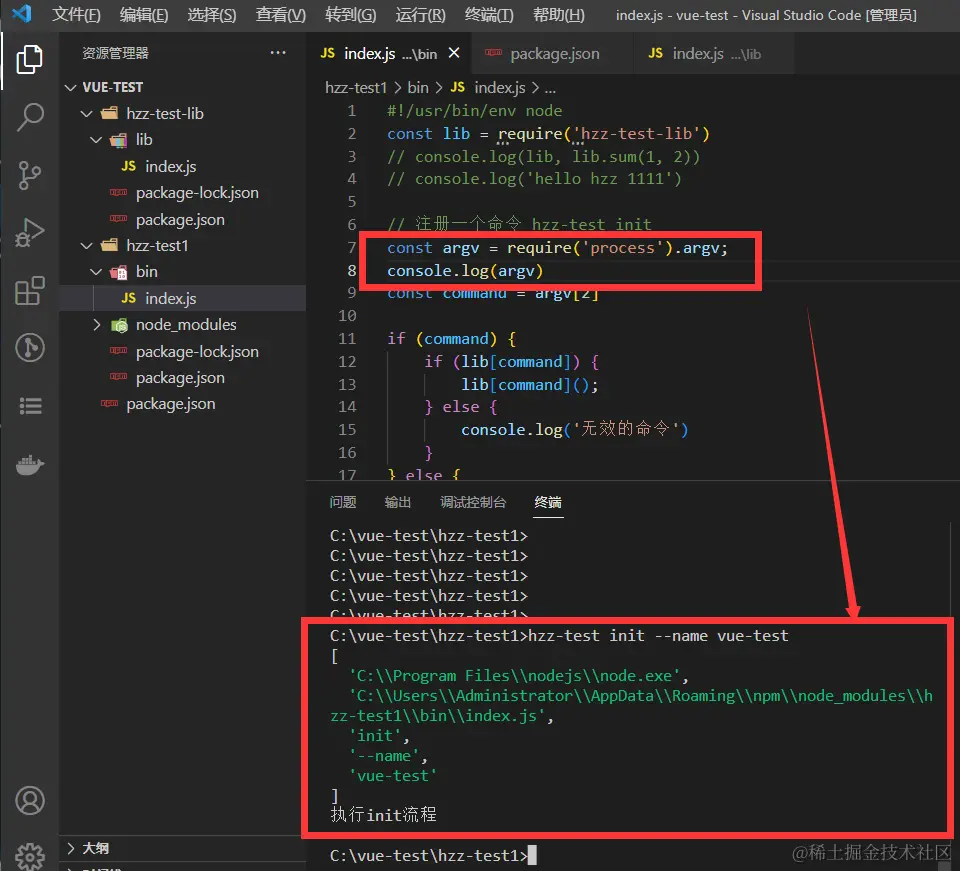Open the 文件(F) menu

pos(76,14)
